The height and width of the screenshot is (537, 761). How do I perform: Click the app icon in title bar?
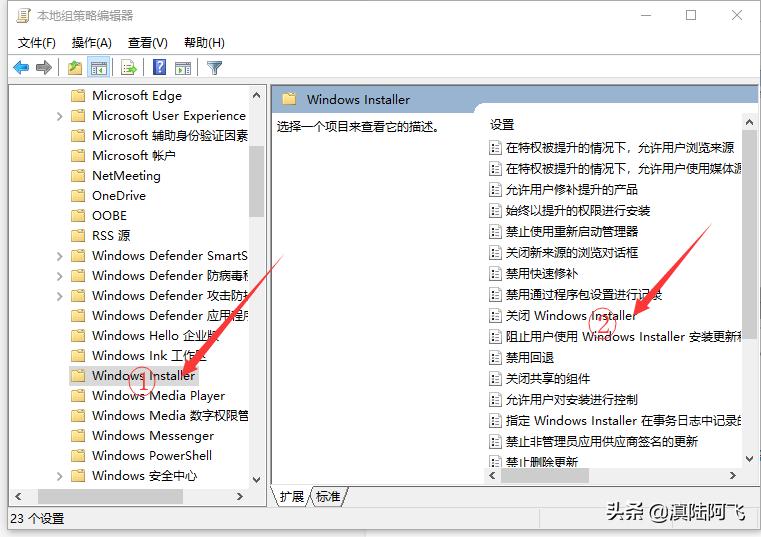coord(23,16)
